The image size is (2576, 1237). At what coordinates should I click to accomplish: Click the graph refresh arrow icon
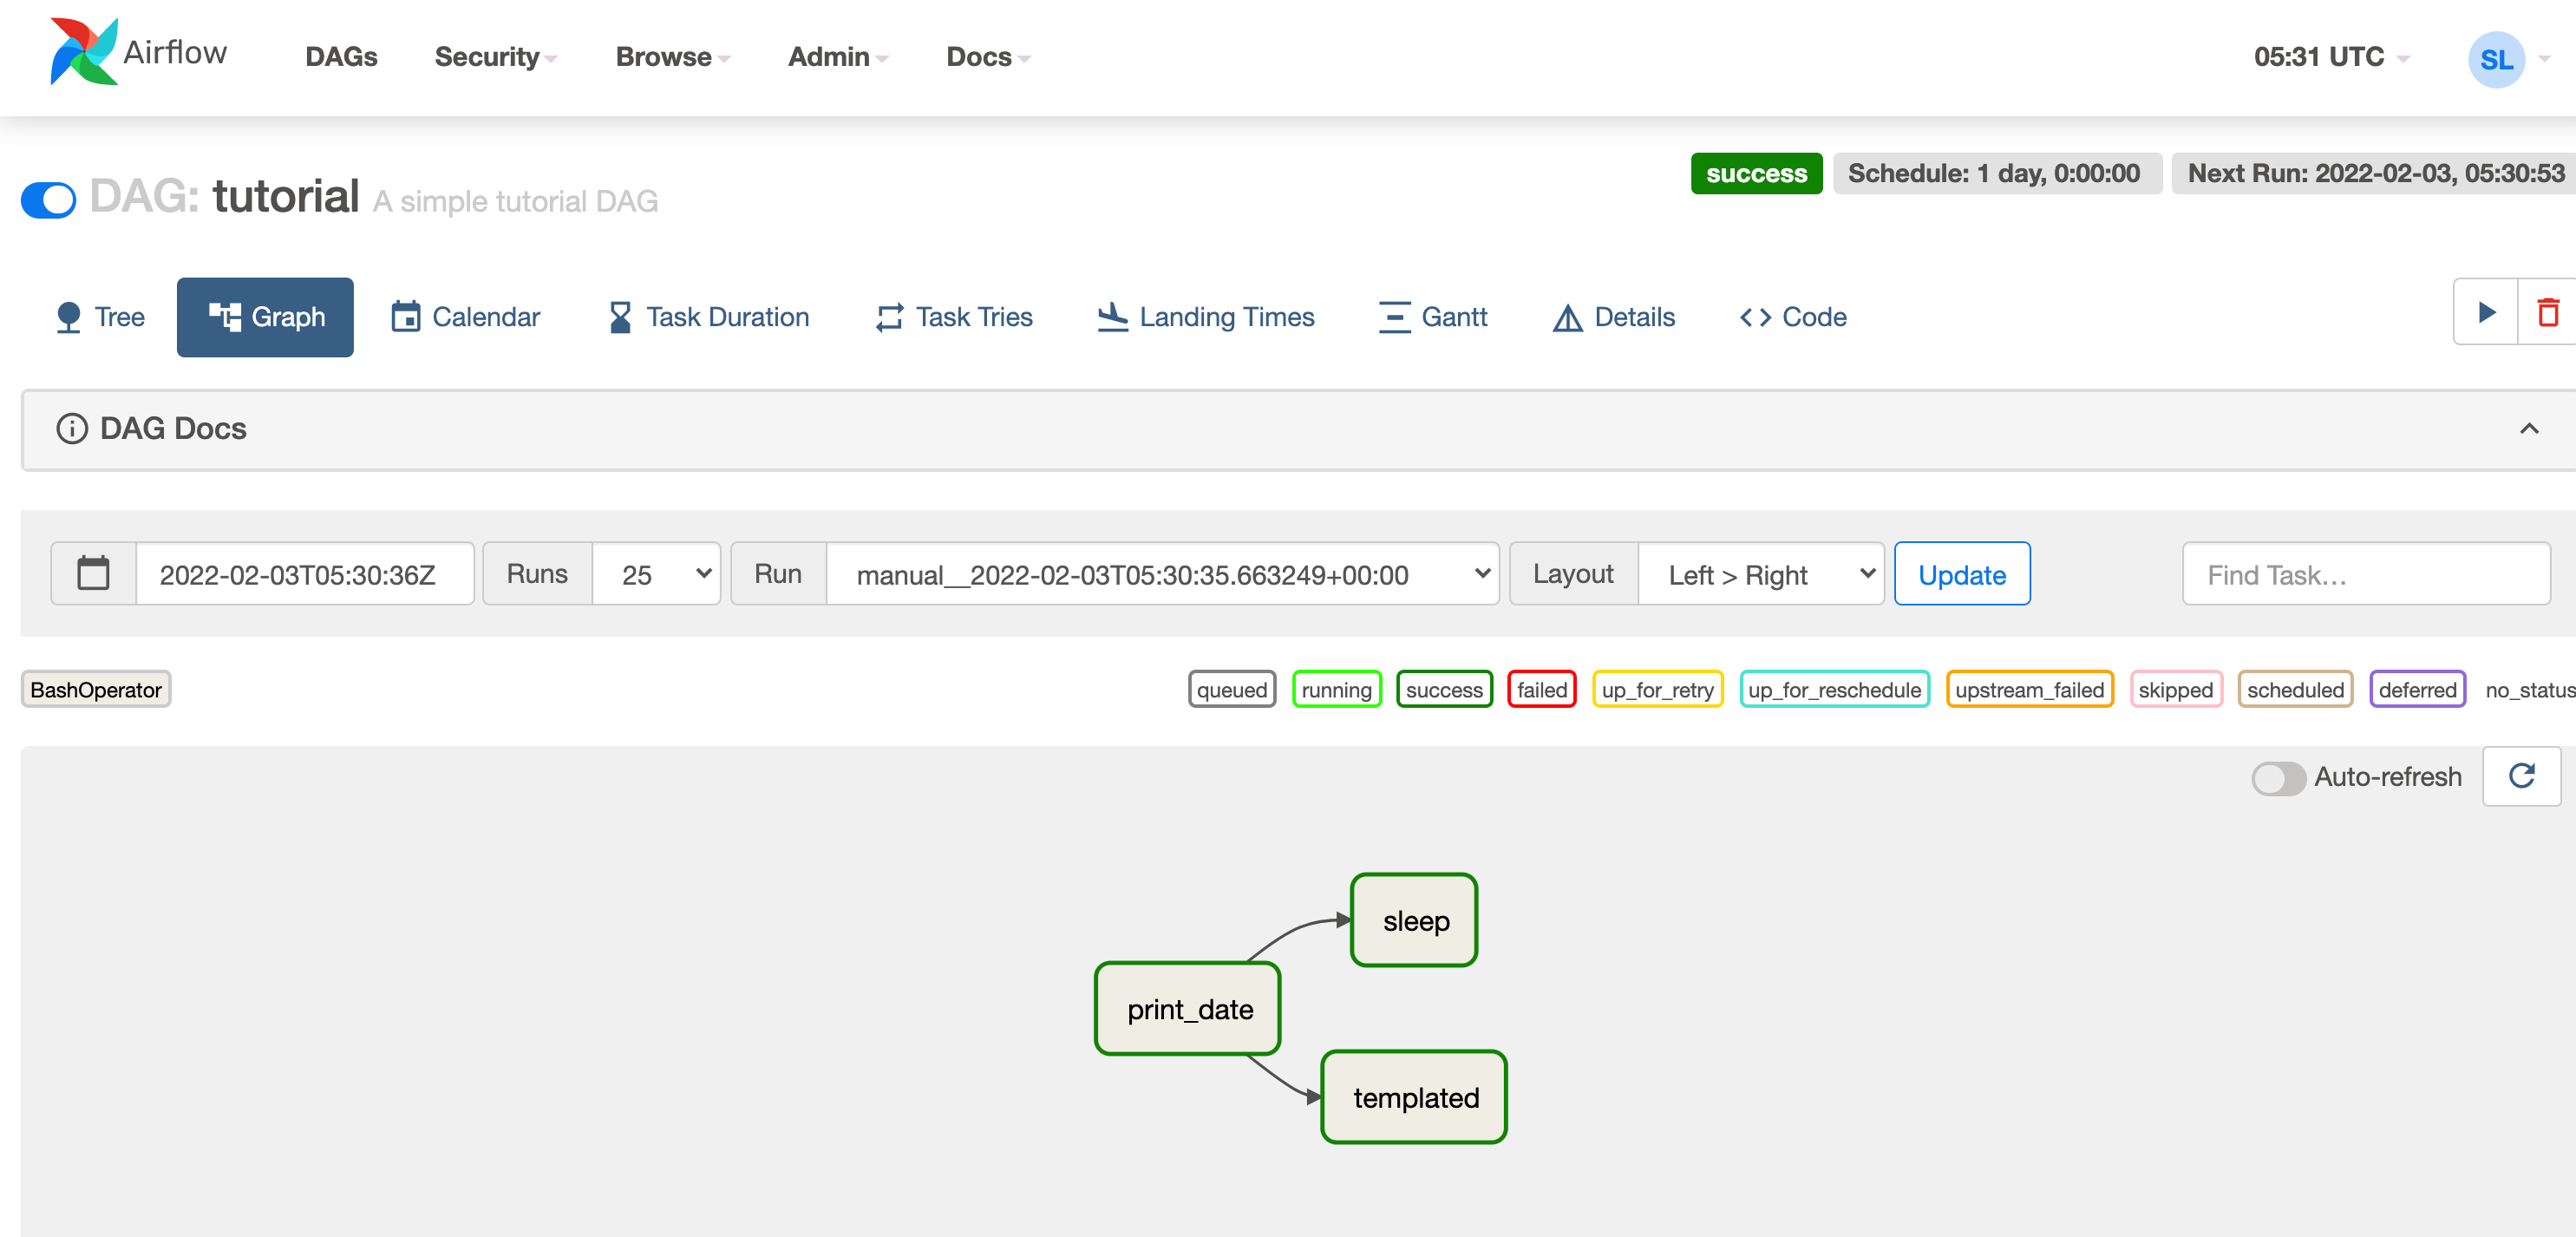(x=2521, y=776)
